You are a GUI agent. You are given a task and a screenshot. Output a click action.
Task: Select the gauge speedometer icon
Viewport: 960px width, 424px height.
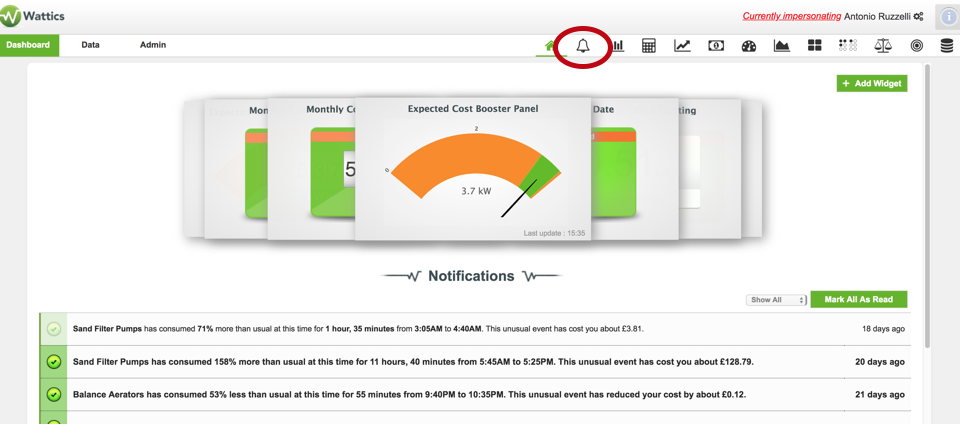tap(749, 45)
